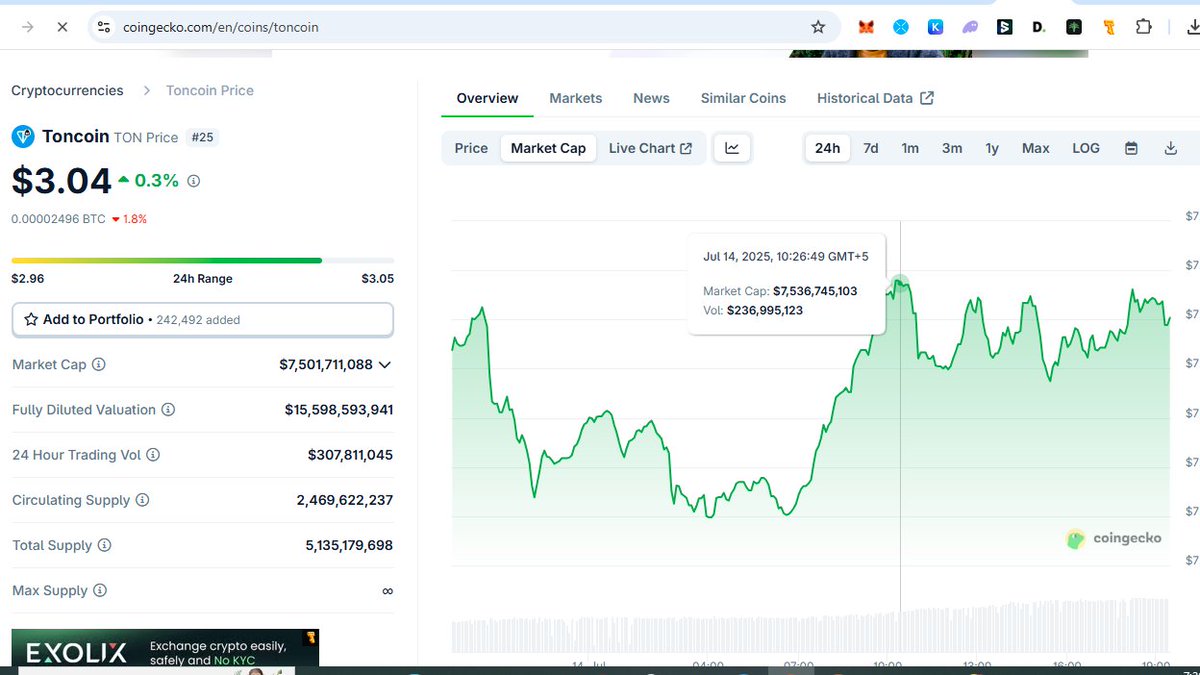The image size is (1200, 675).
Task: Click the 2,469,622,237 circulating supply value
Action: (345, 500)
